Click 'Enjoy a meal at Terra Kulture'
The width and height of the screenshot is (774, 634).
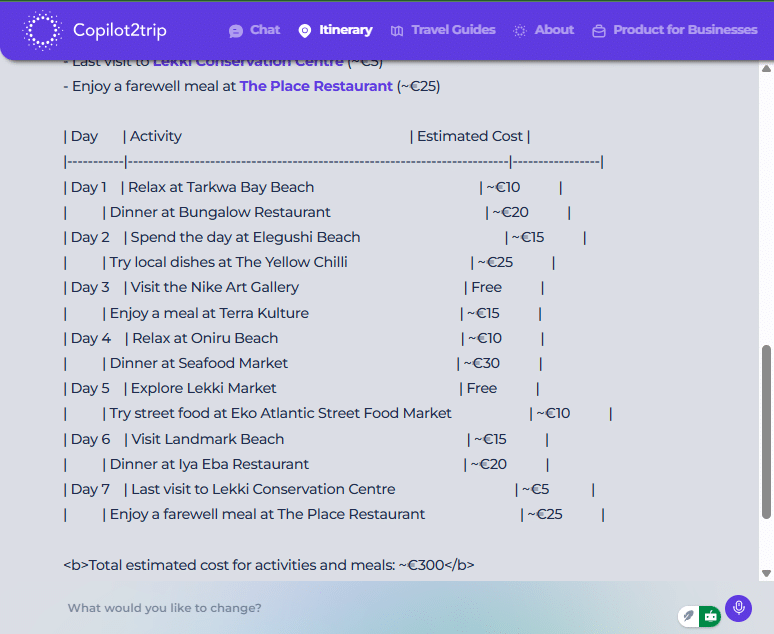[209, 313]
